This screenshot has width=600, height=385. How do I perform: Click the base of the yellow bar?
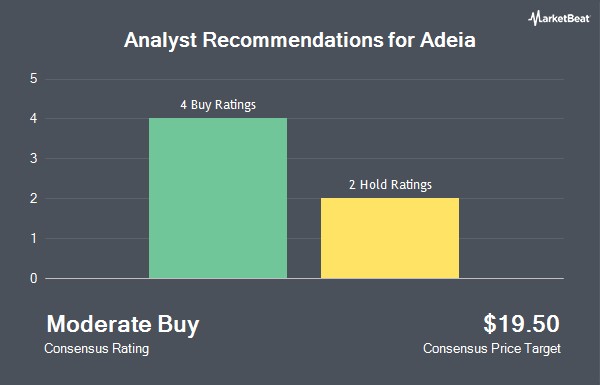click(390, 277)
